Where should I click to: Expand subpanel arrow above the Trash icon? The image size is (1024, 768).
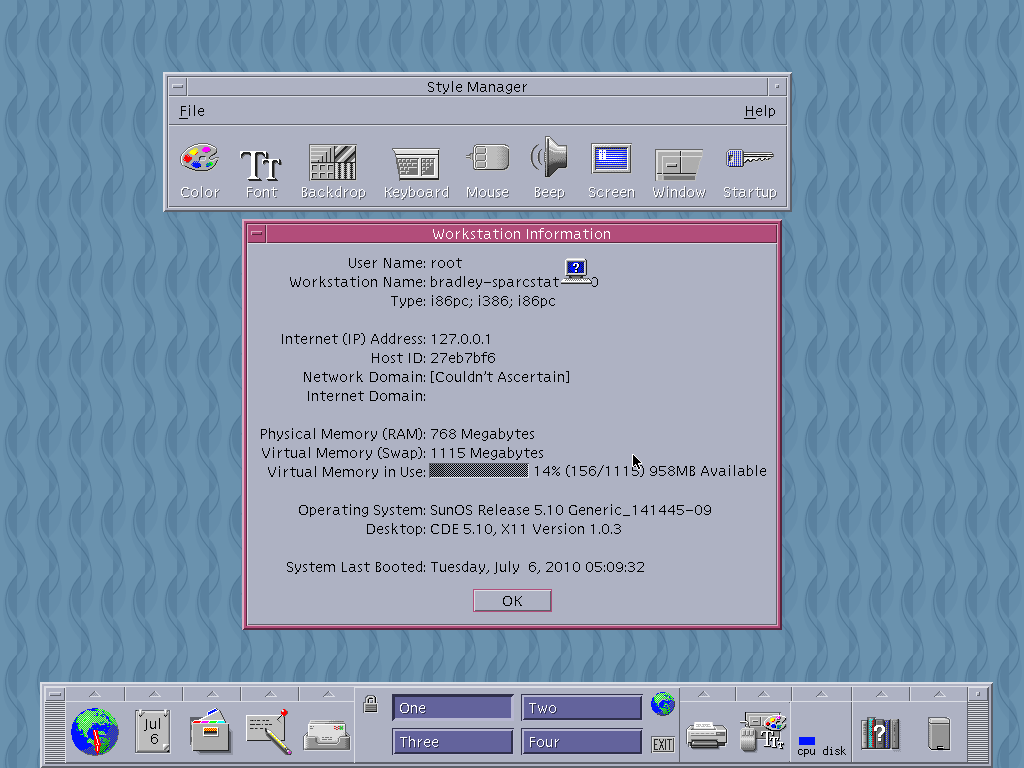939,694
